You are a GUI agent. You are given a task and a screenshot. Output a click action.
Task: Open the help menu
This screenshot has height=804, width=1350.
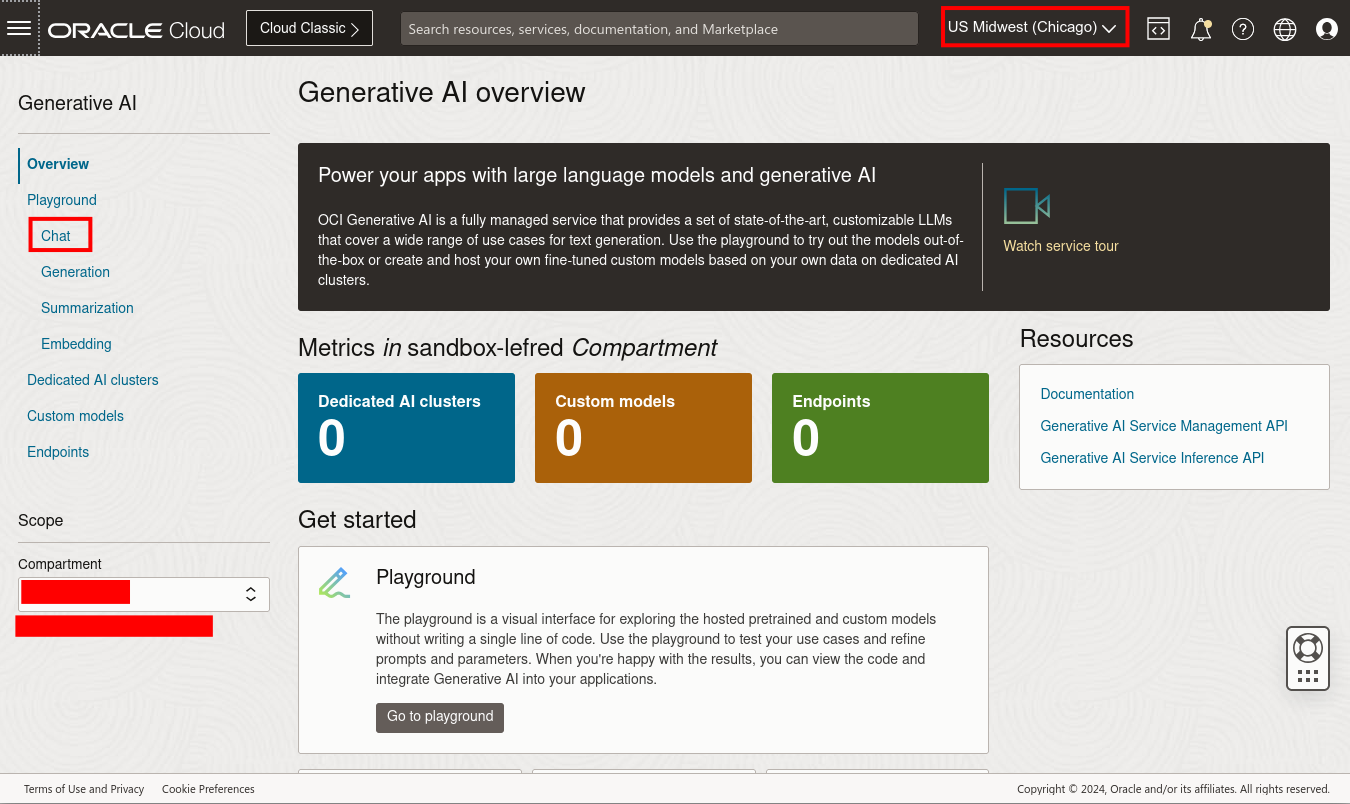click(x=1243, y=28)
